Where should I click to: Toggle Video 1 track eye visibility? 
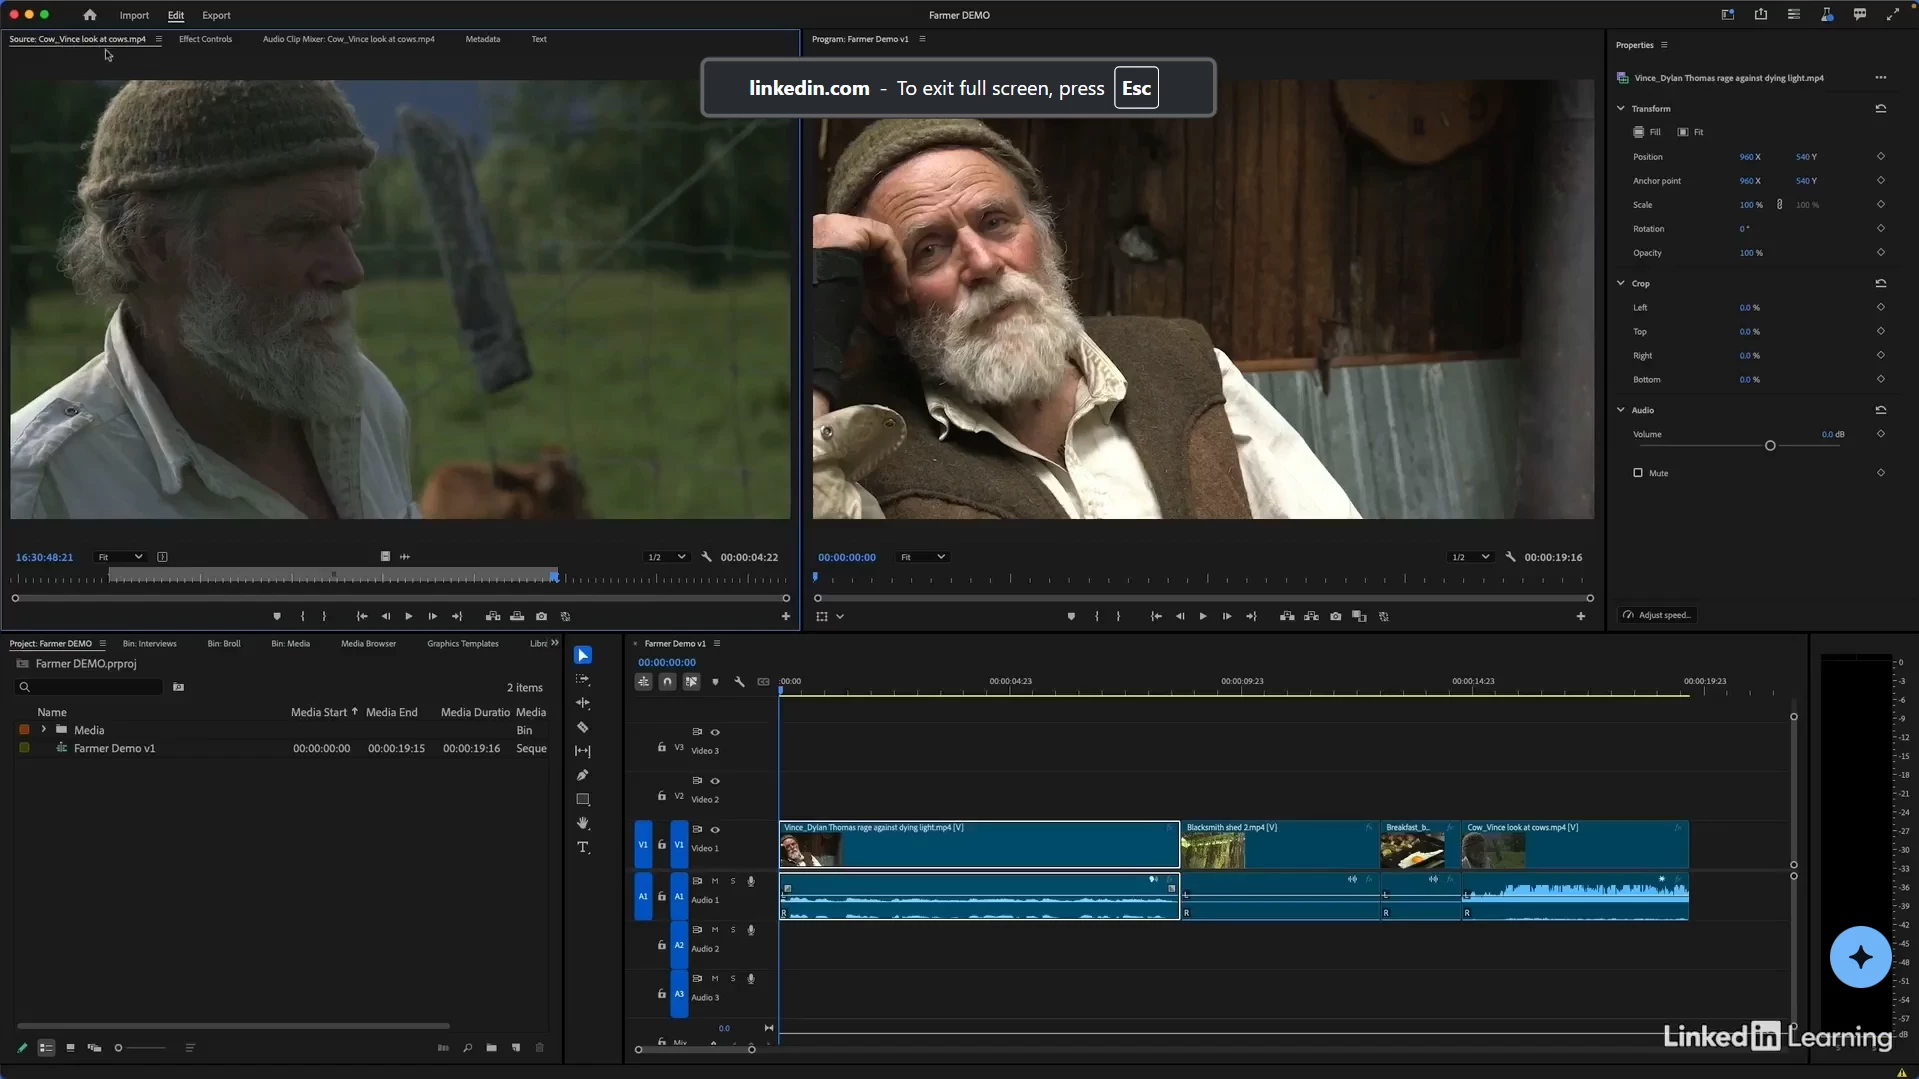[715, 829]
